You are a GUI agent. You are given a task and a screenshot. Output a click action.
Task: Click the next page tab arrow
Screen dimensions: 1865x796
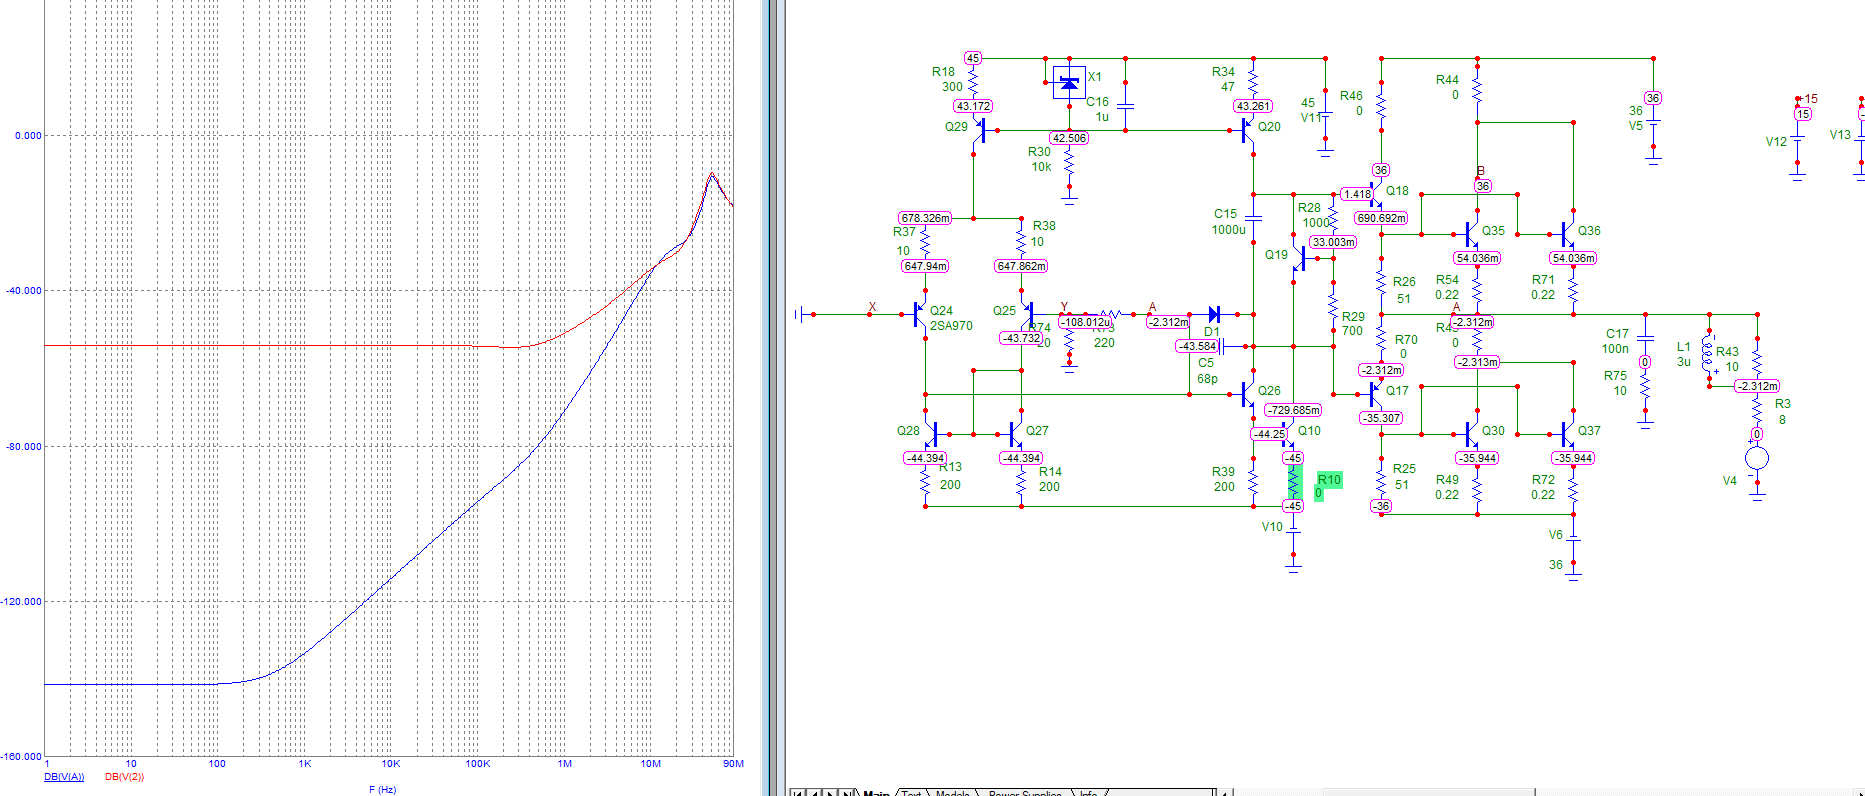tap(830, 793)
